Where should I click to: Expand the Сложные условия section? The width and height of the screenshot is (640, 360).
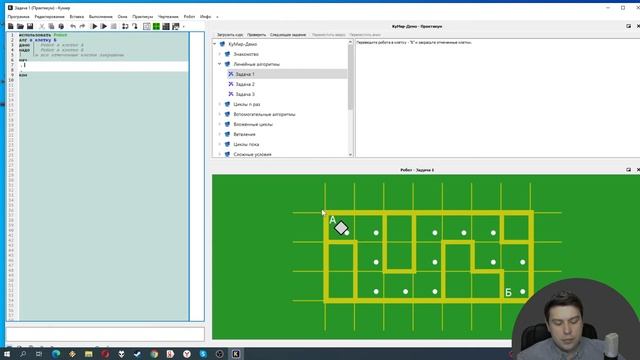[220, 154]
